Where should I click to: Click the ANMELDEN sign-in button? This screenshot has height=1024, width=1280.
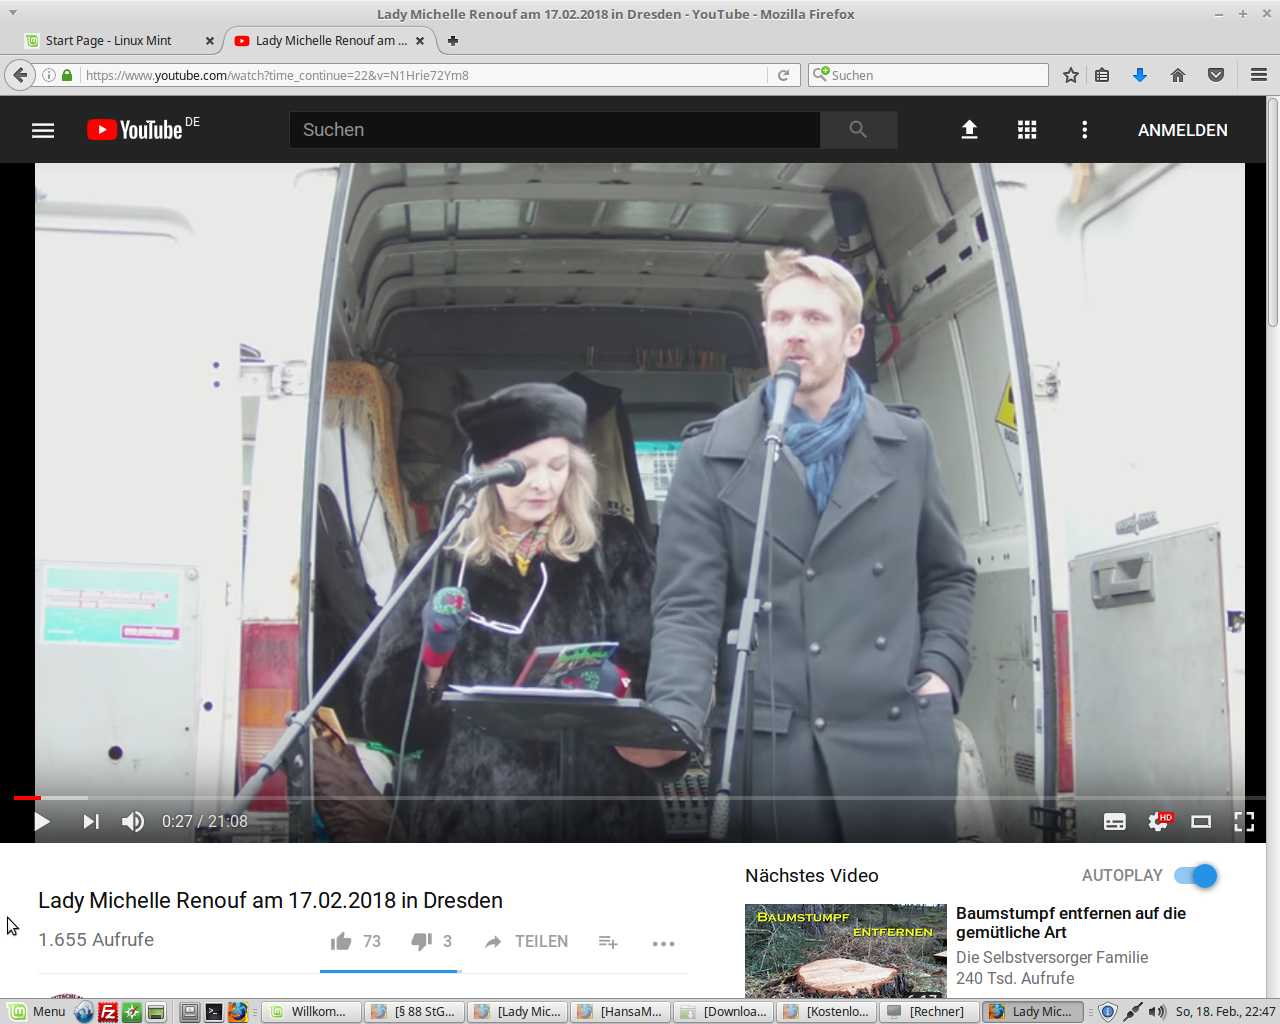point(1182,130)
